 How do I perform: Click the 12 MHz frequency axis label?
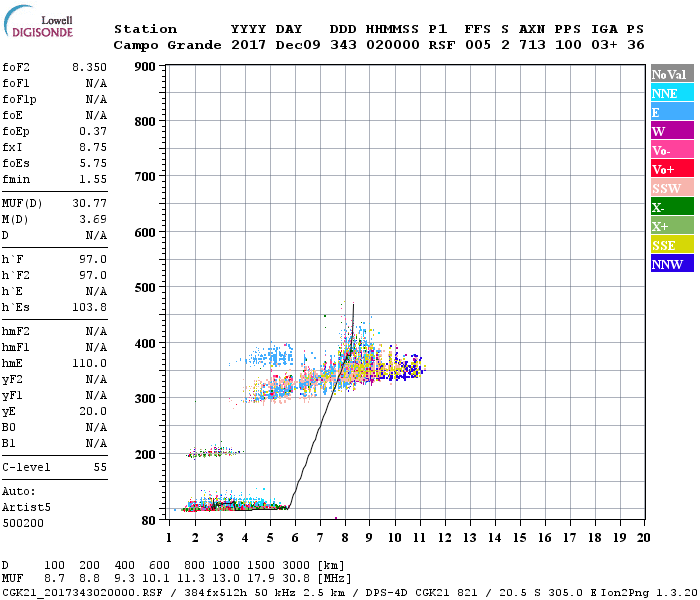tap(444, 538)
